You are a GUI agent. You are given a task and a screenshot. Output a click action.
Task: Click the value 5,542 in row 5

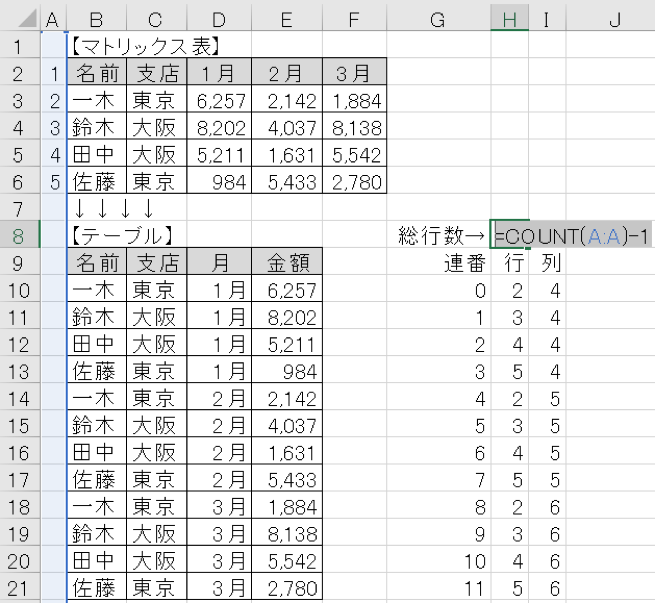(354, 154)
